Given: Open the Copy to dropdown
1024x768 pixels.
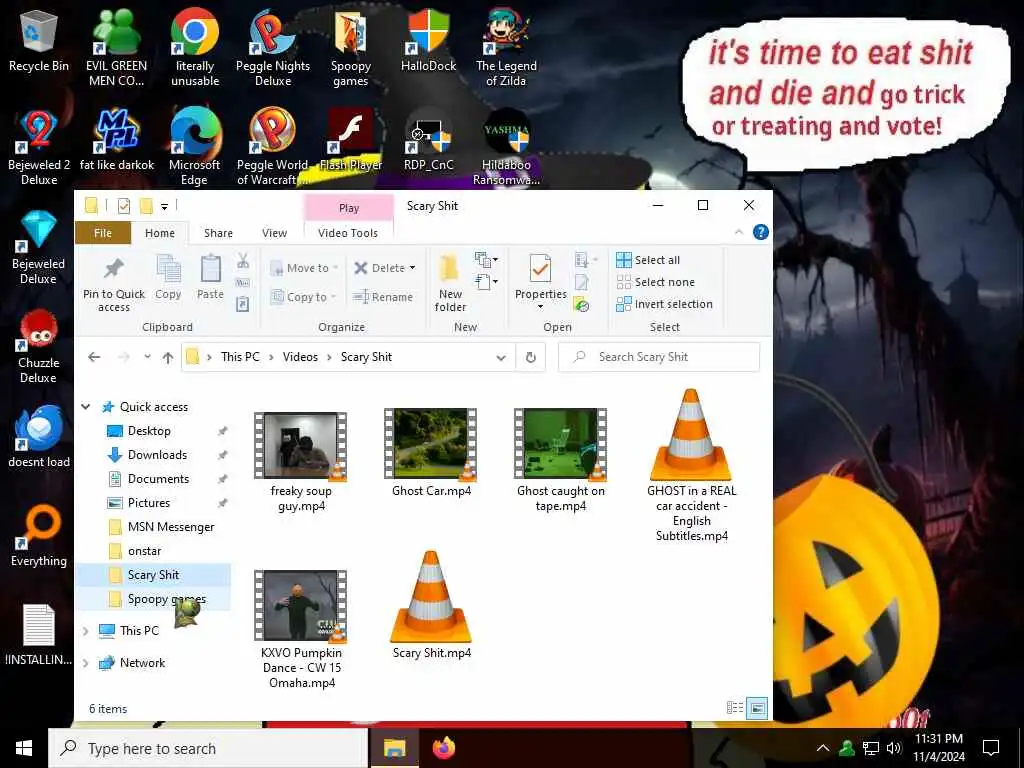Looking at the screenshot, I should (302, 297).
